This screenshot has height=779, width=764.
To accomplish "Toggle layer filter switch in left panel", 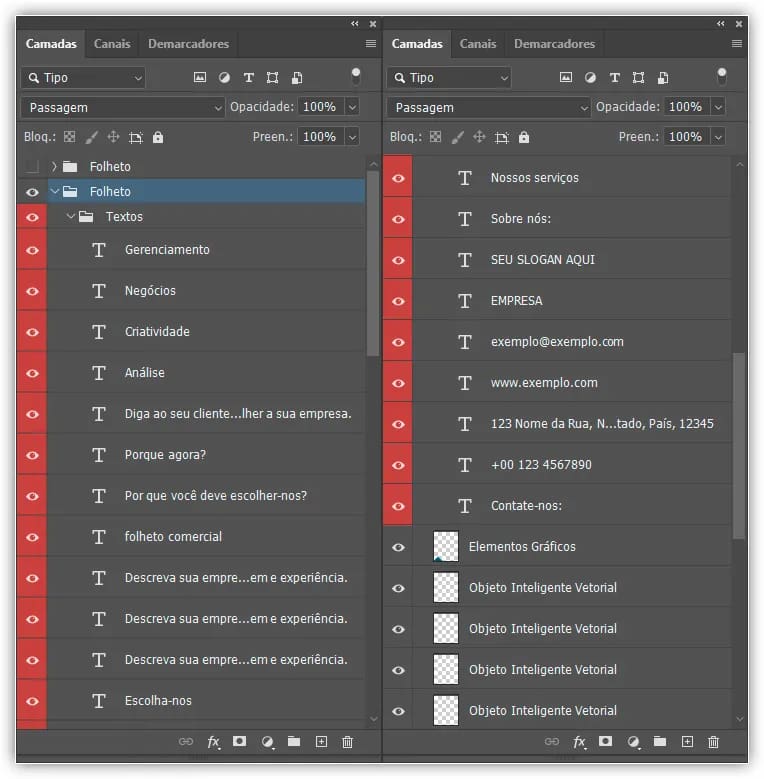I will pyautogui.click(x=355, y=76).
